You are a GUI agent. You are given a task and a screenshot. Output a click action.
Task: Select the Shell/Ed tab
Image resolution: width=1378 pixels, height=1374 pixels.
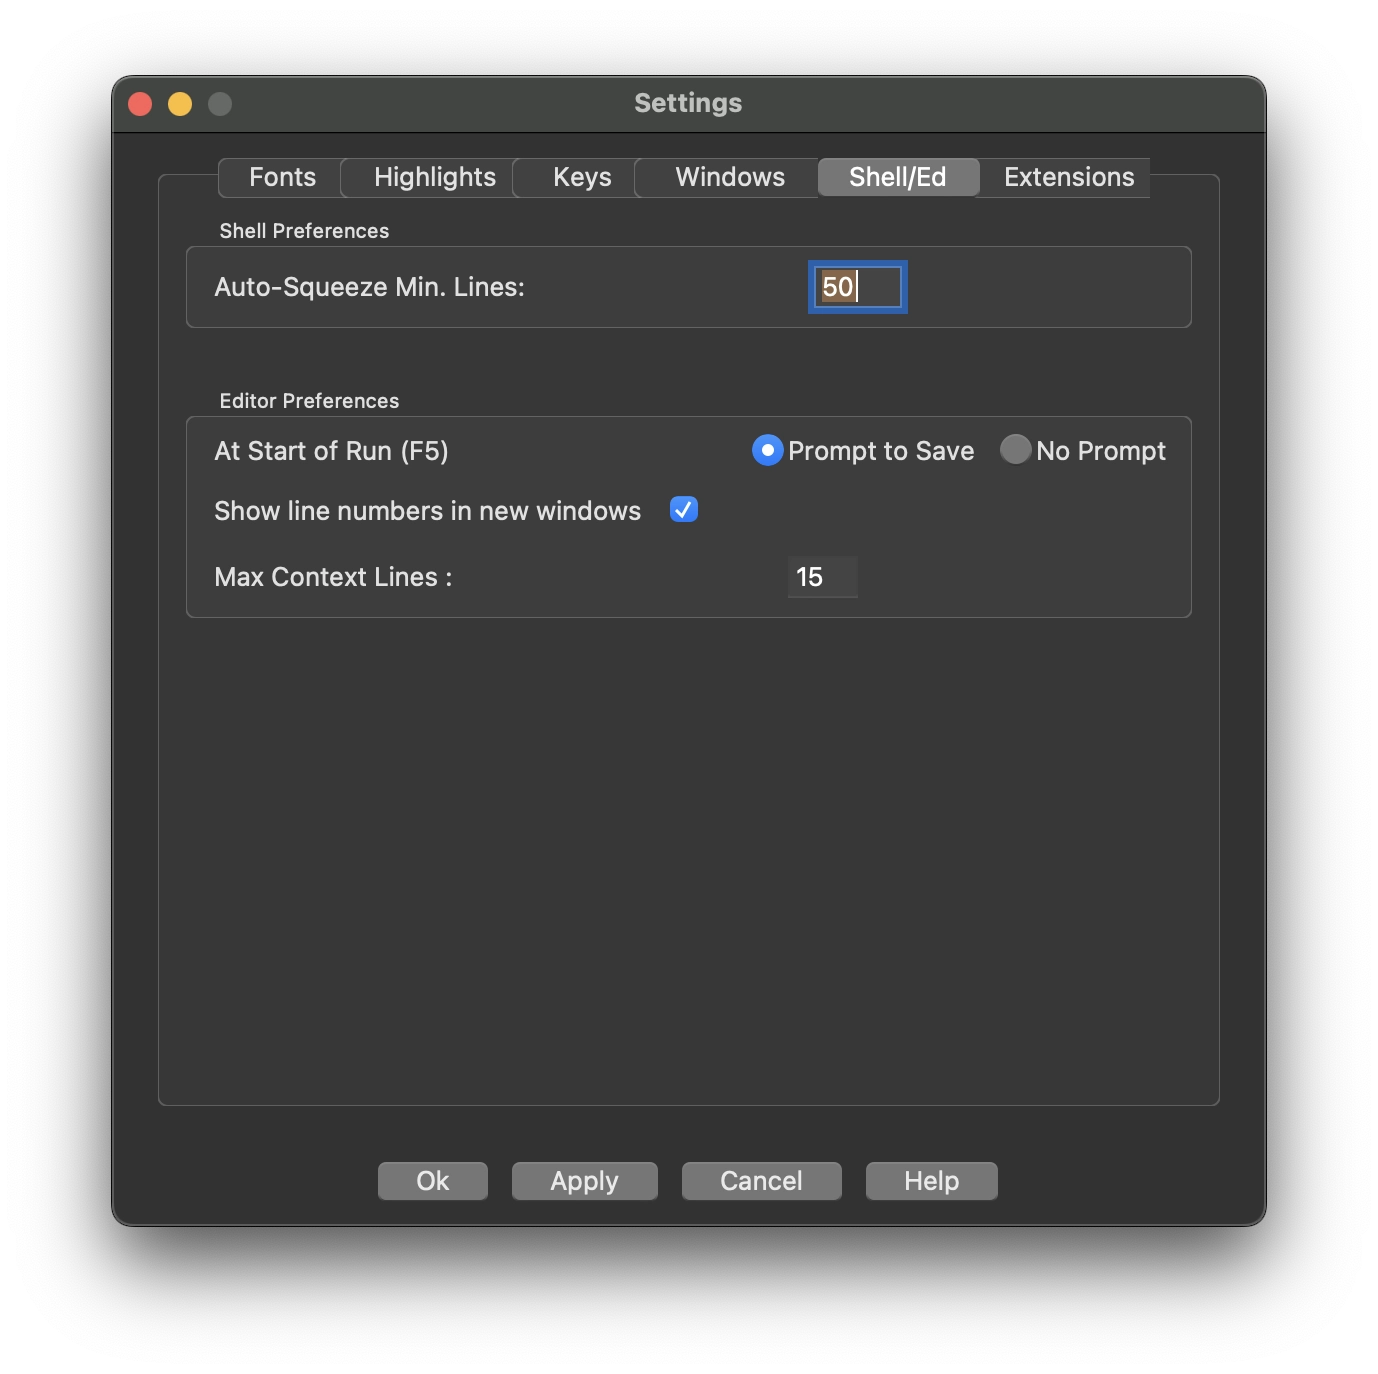click(897, 177)
